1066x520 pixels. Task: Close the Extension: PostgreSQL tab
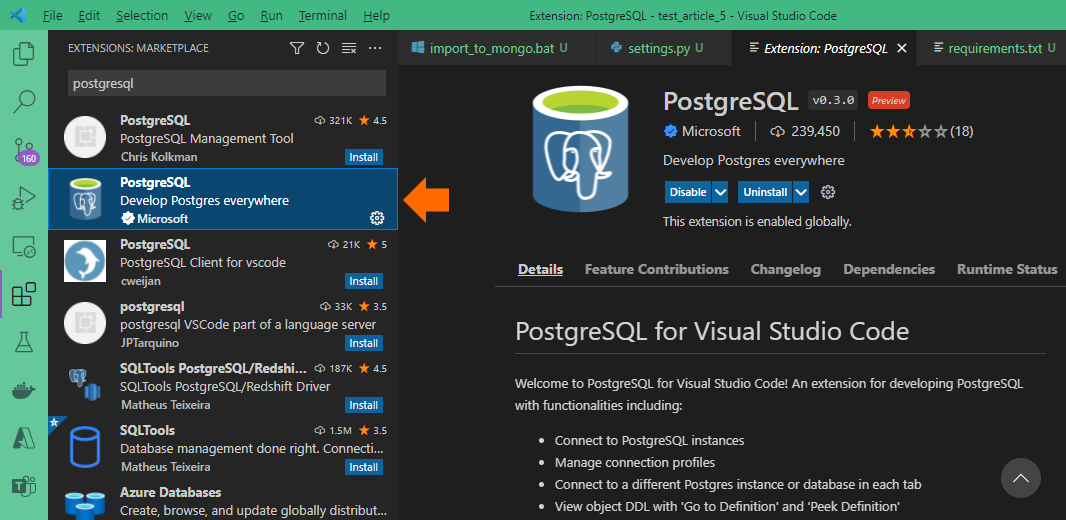click(x=902, y=48)
